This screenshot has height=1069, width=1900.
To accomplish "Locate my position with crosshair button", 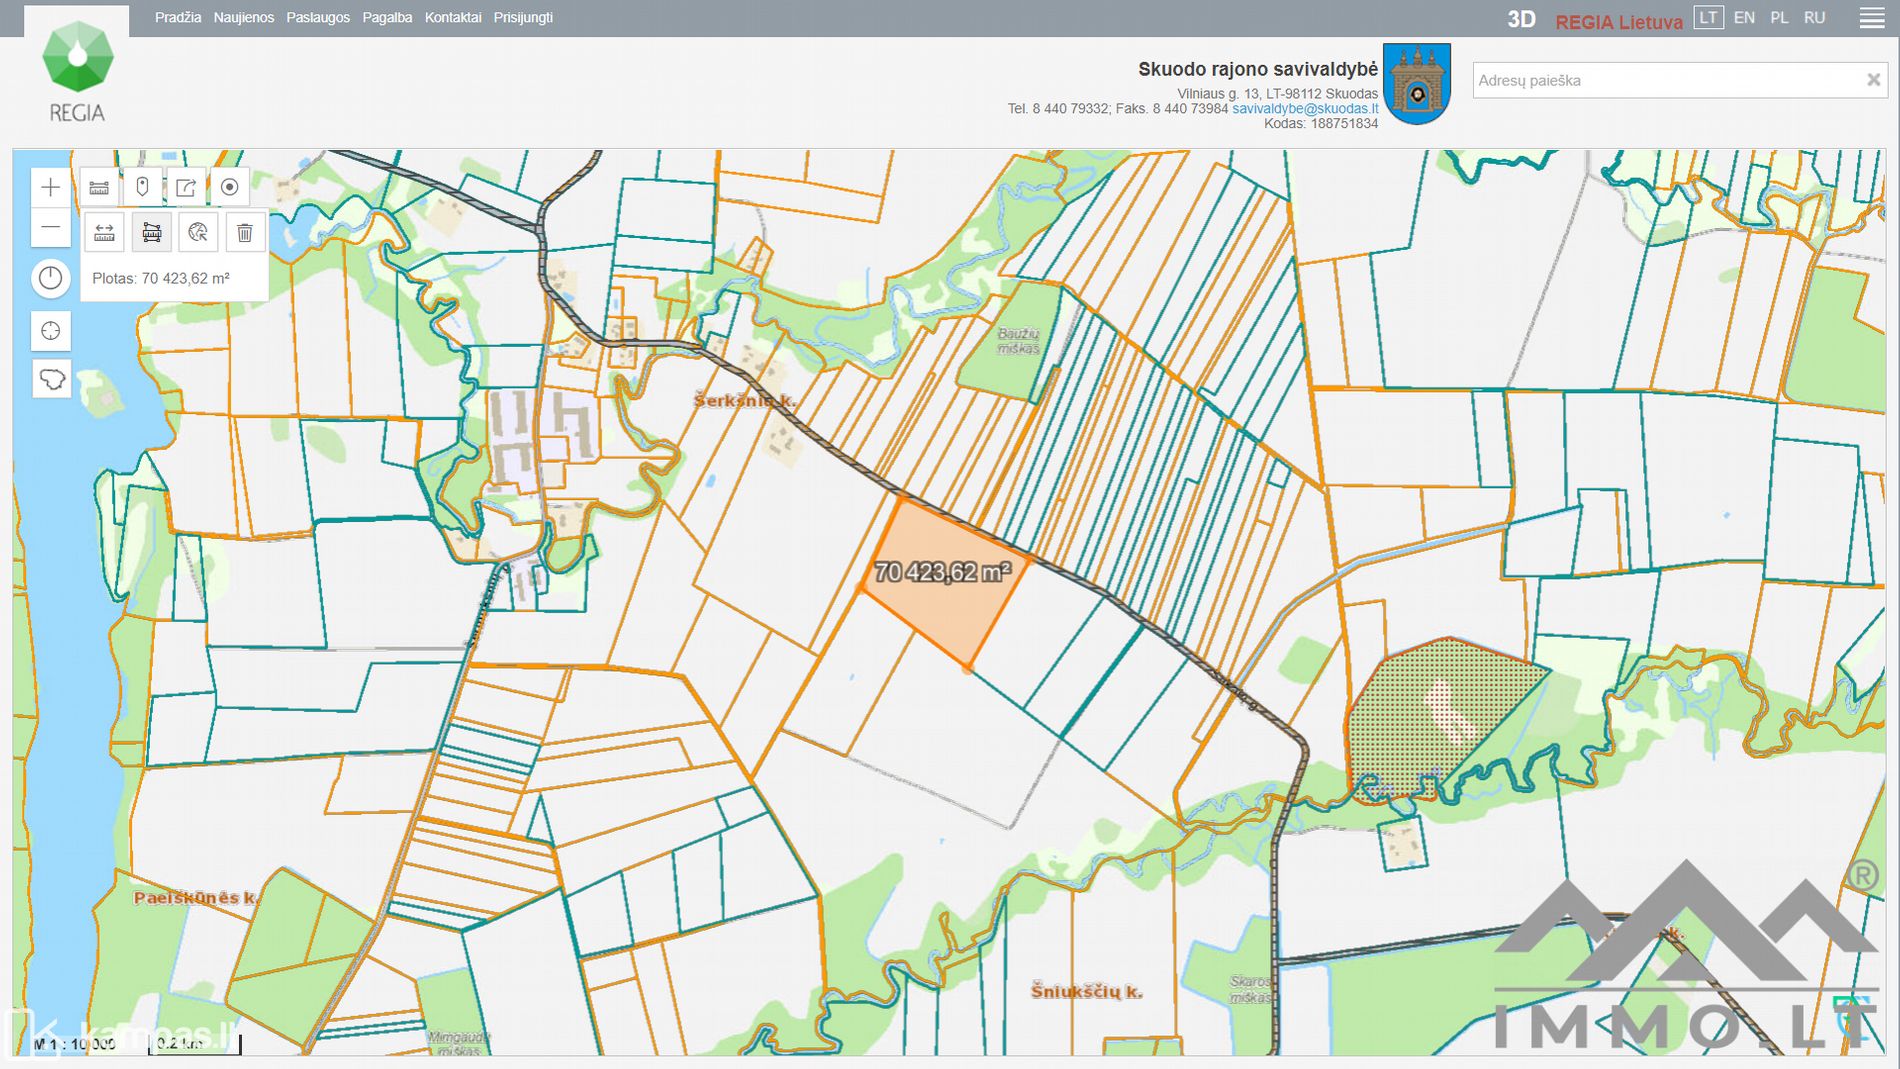I will click(x=50, y=331).
